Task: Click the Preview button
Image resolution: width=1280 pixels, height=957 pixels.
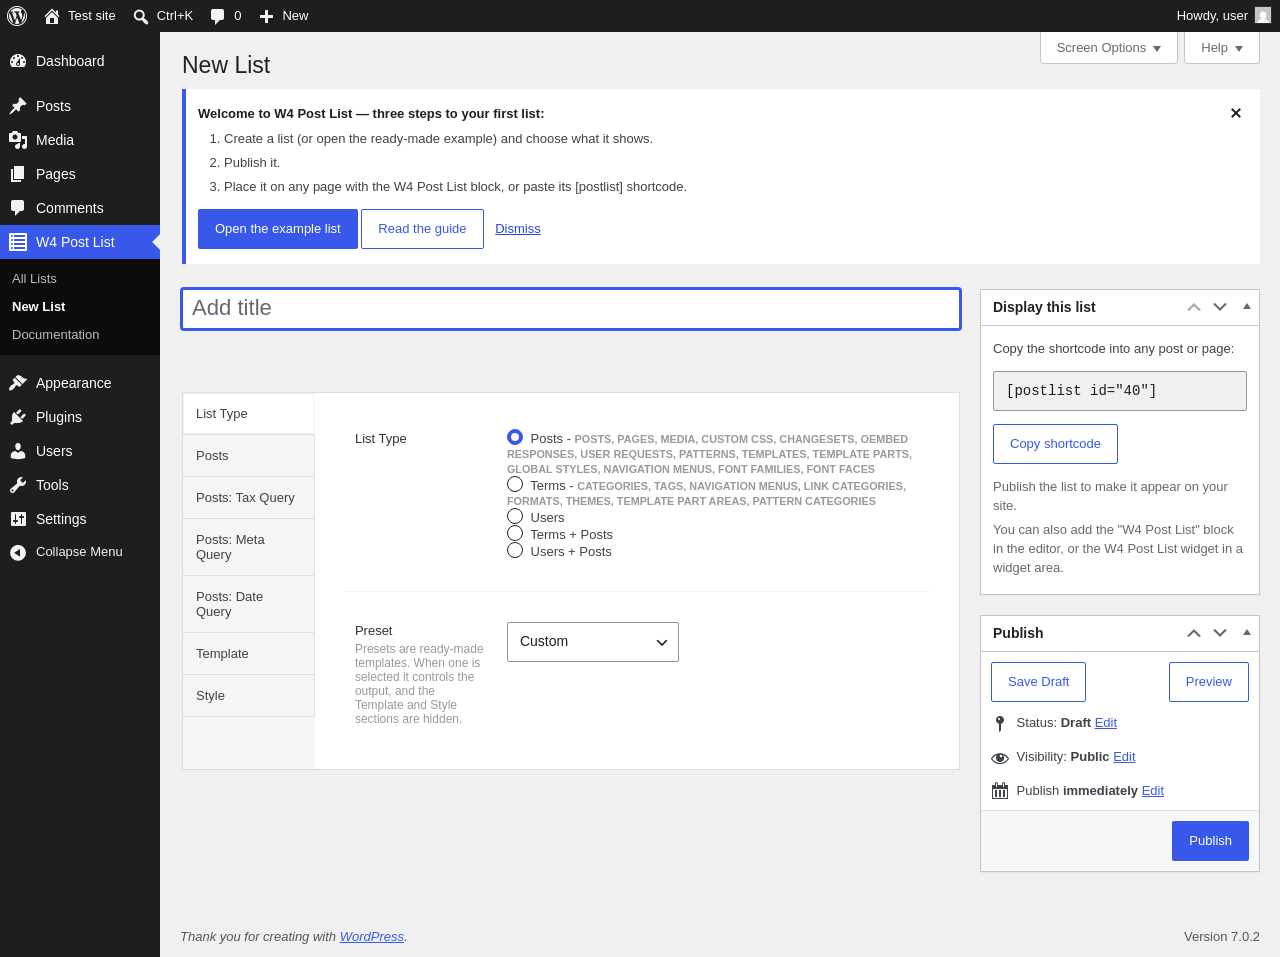Action: (x=1209, y=682)
